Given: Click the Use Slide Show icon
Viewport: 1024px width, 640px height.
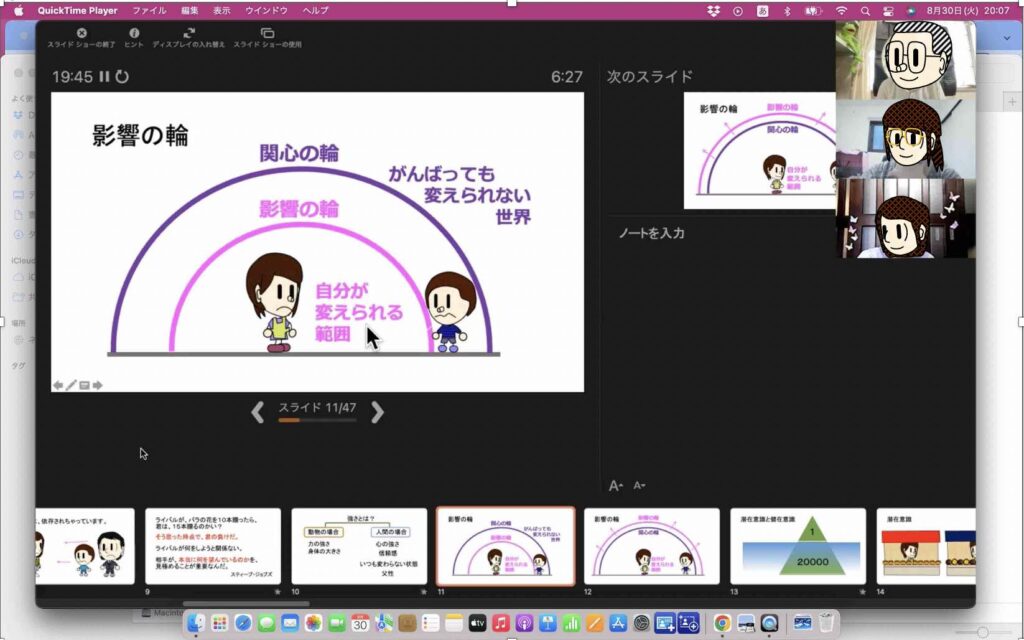Looking at the screenshot, I should click(x=267, y=33).
